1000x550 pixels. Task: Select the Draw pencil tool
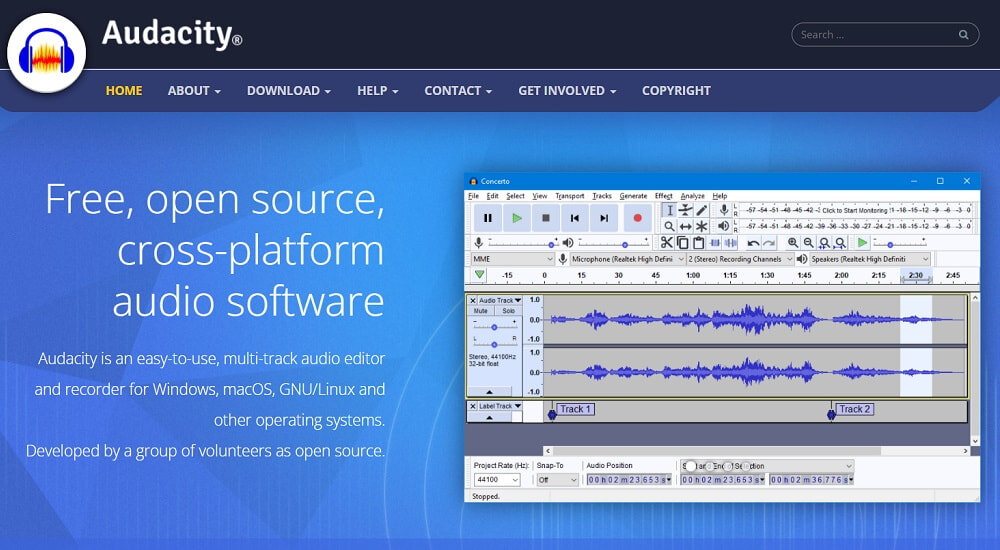702,210
